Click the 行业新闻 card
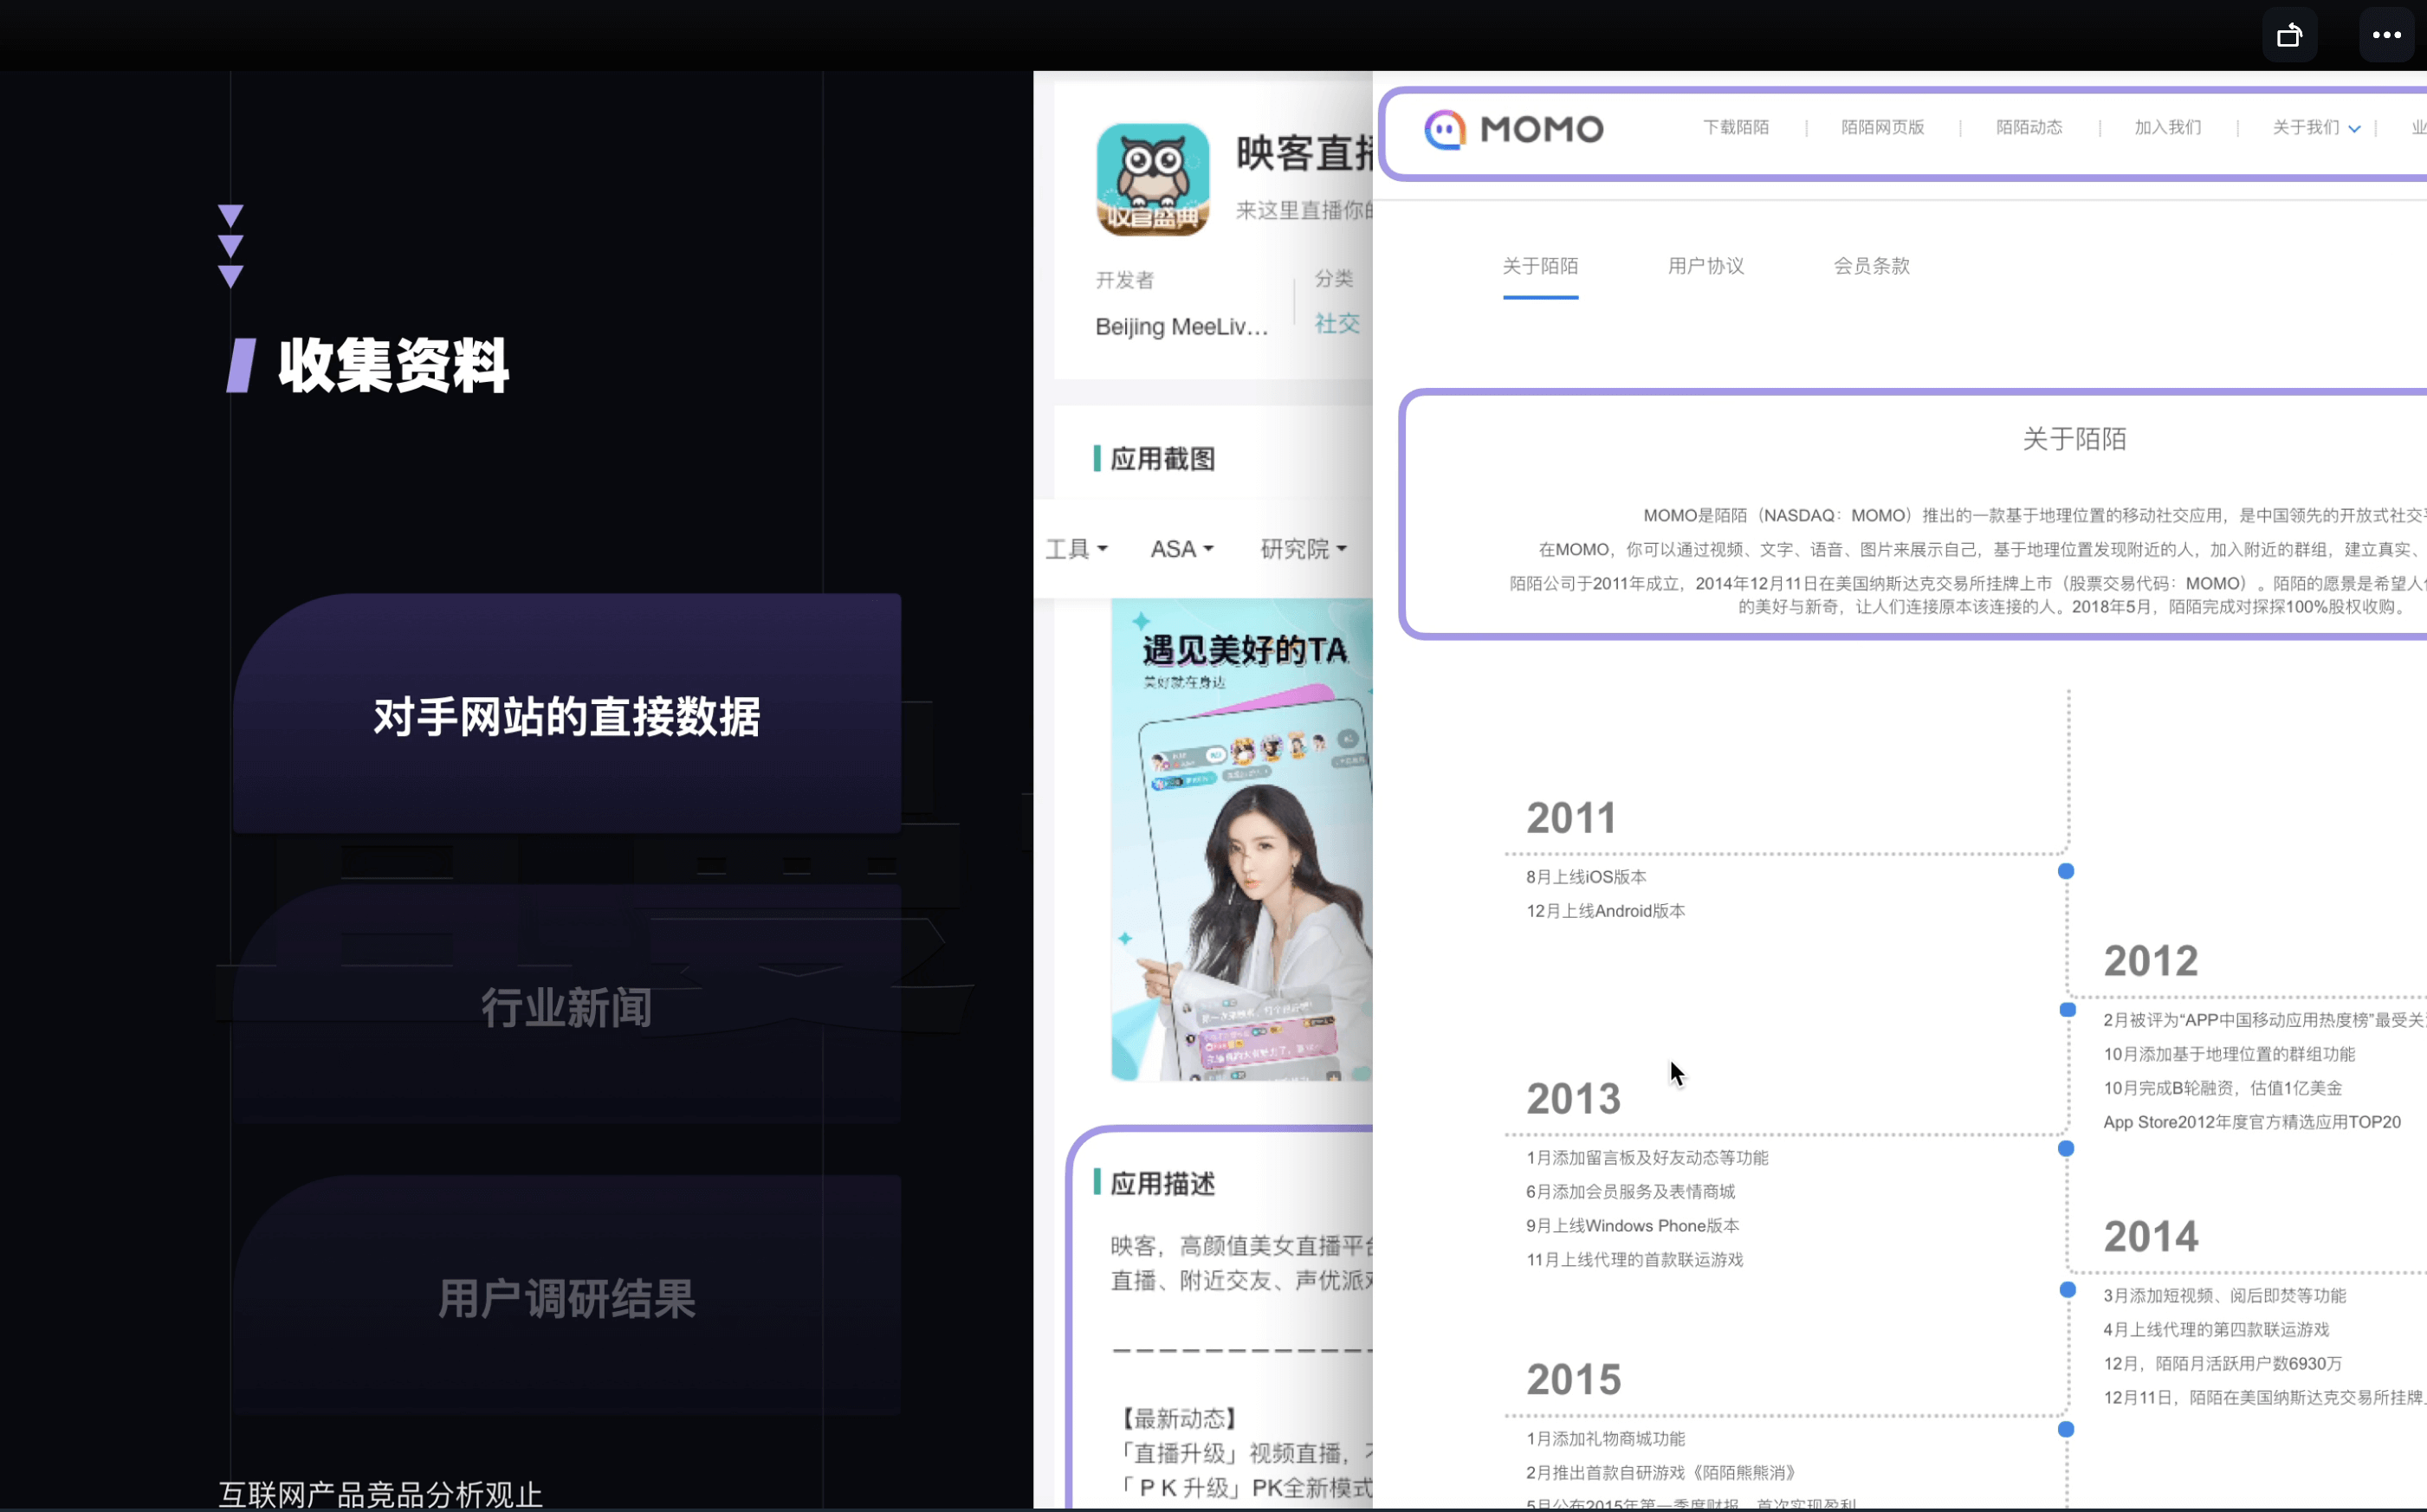 tap(567, 1005)
